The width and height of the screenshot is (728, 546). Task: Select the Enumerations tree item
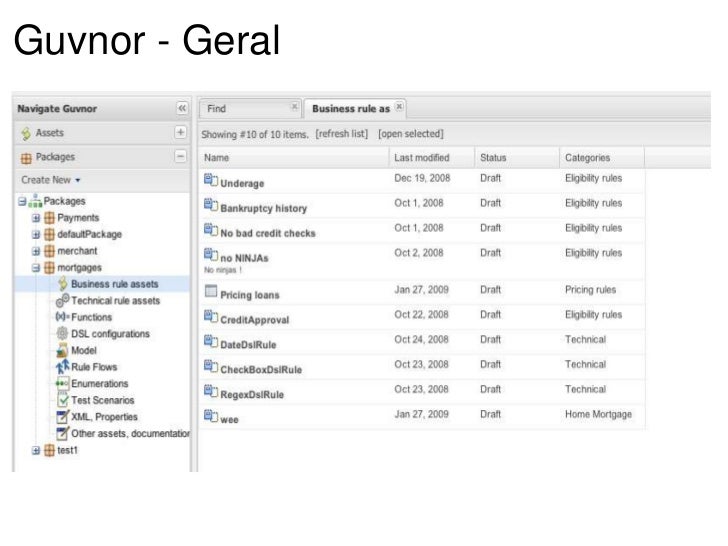click(99, 384)
